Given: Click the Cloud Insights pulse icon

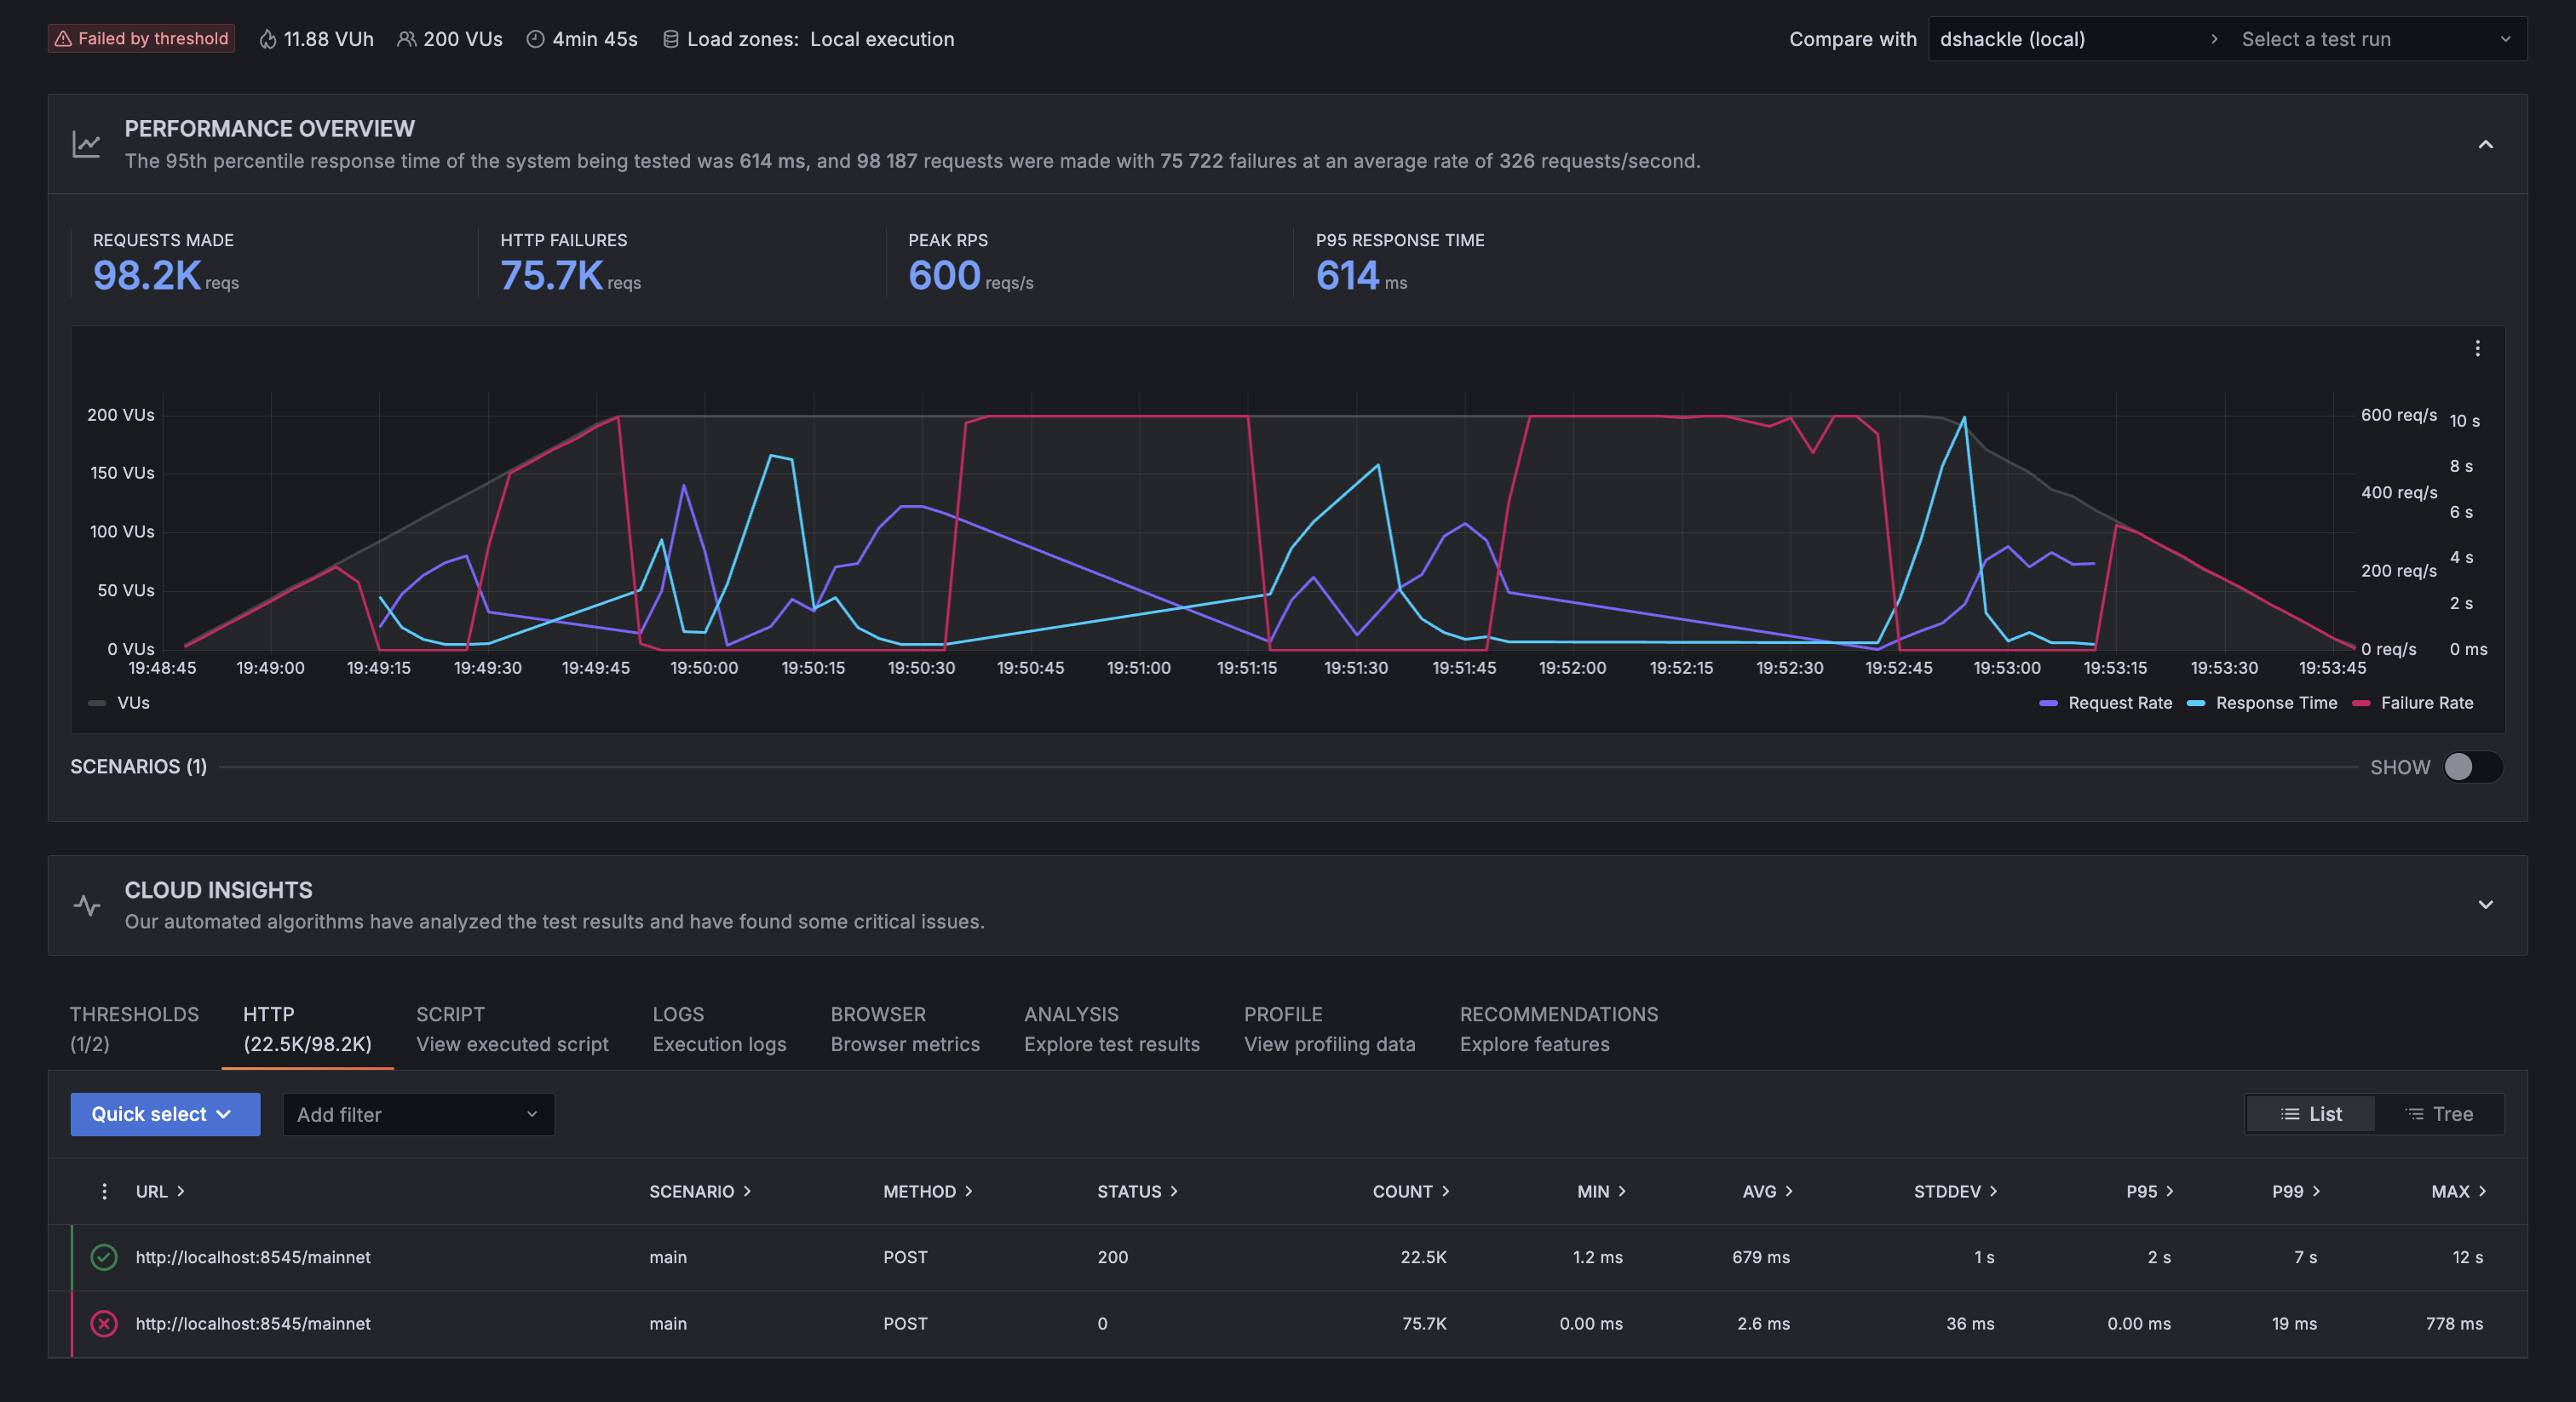Looking at the screenshot, I should (x=87, y=905).
